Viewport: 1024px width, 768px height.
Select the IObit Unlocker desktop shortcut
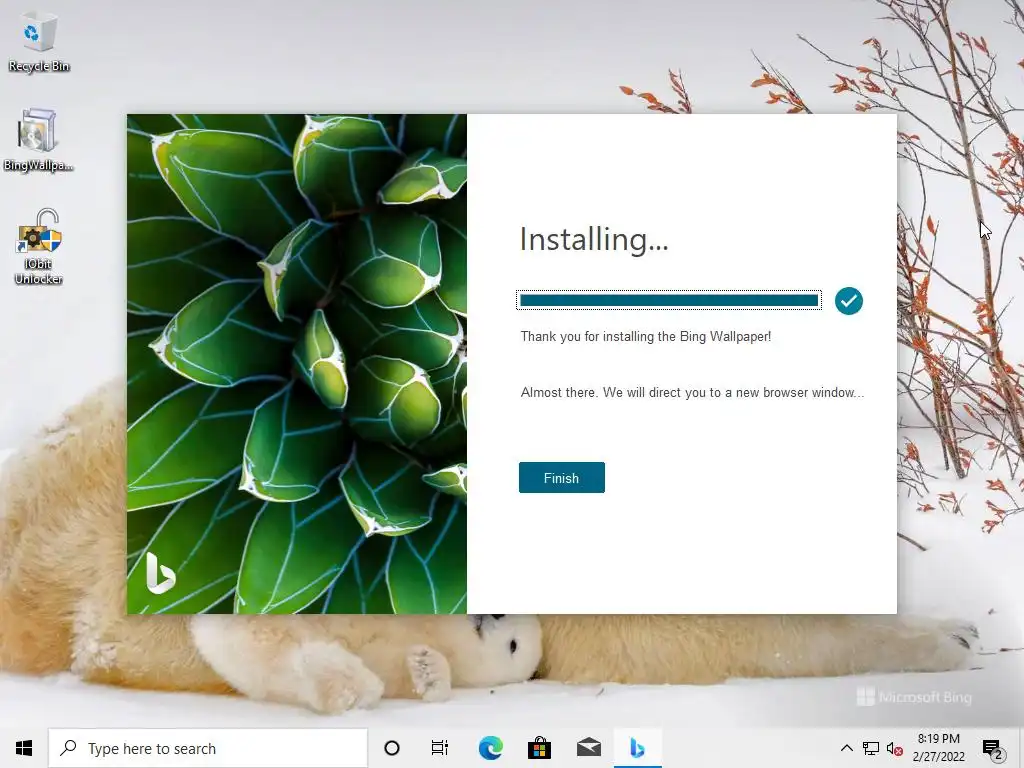pos(39,247)
